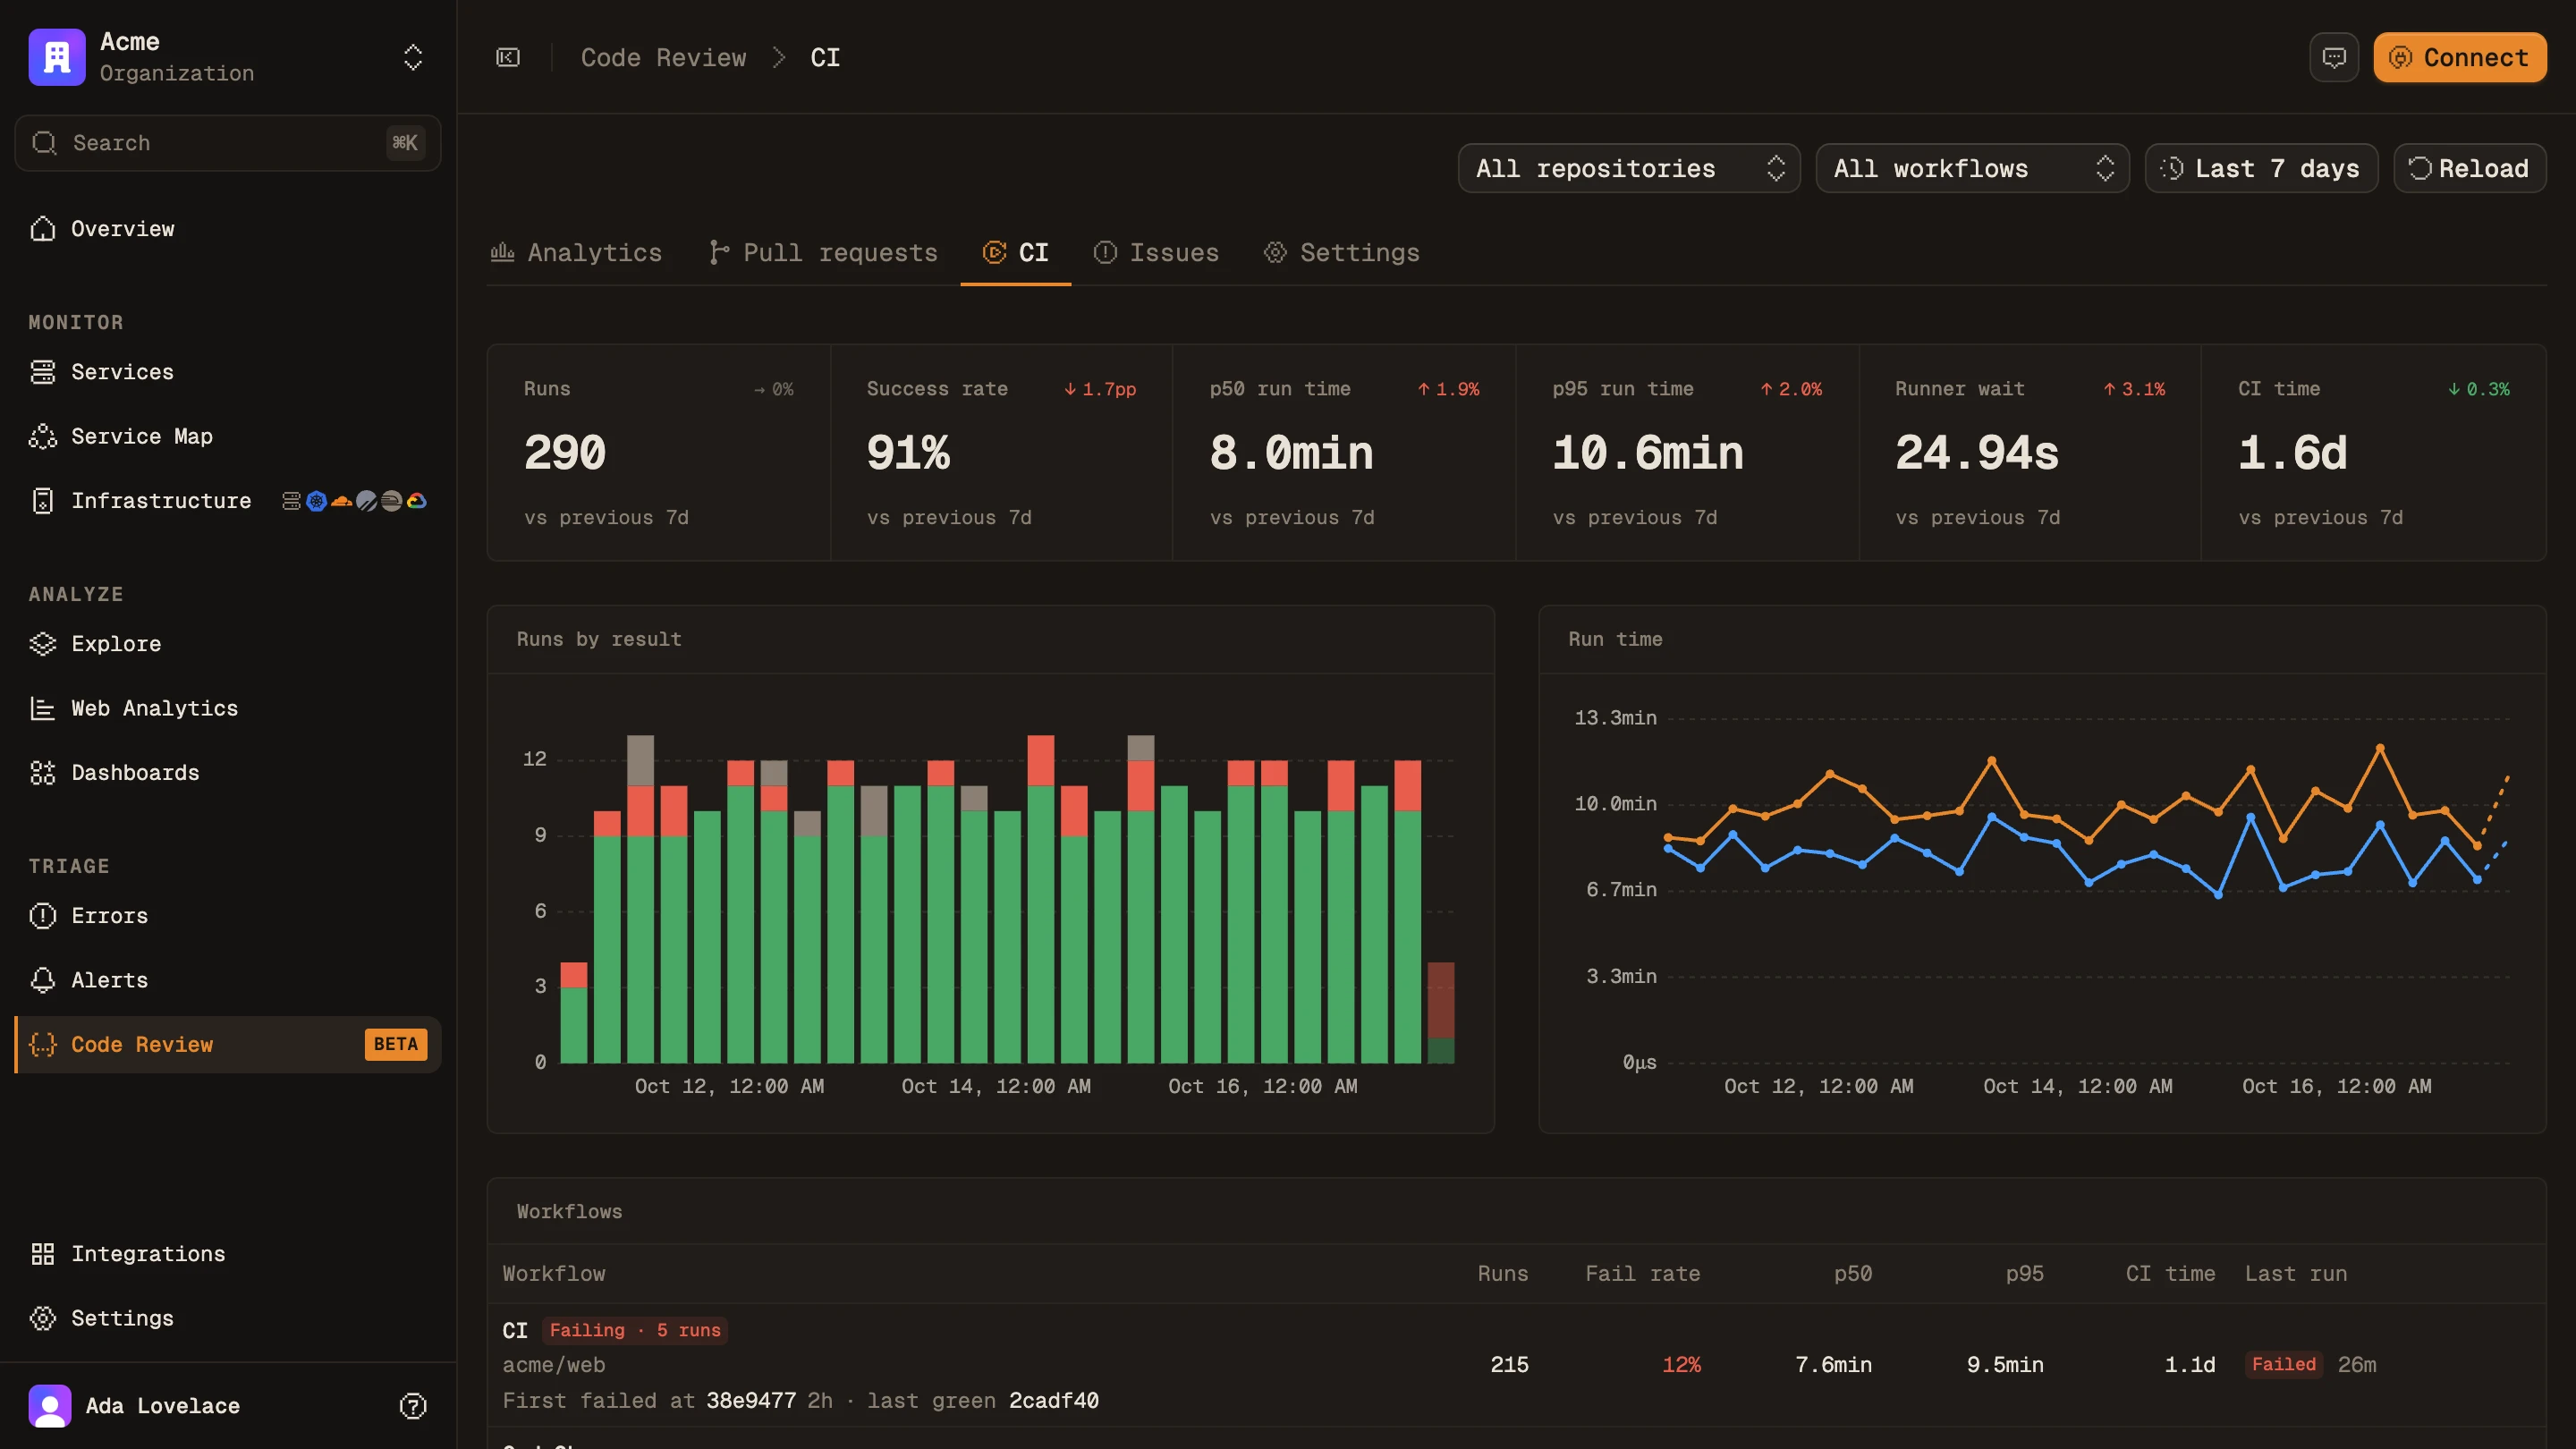Viewport: 2576px width, 1449px height.
Task: Open the feedback chat icon button
Action: point(2334,57)
